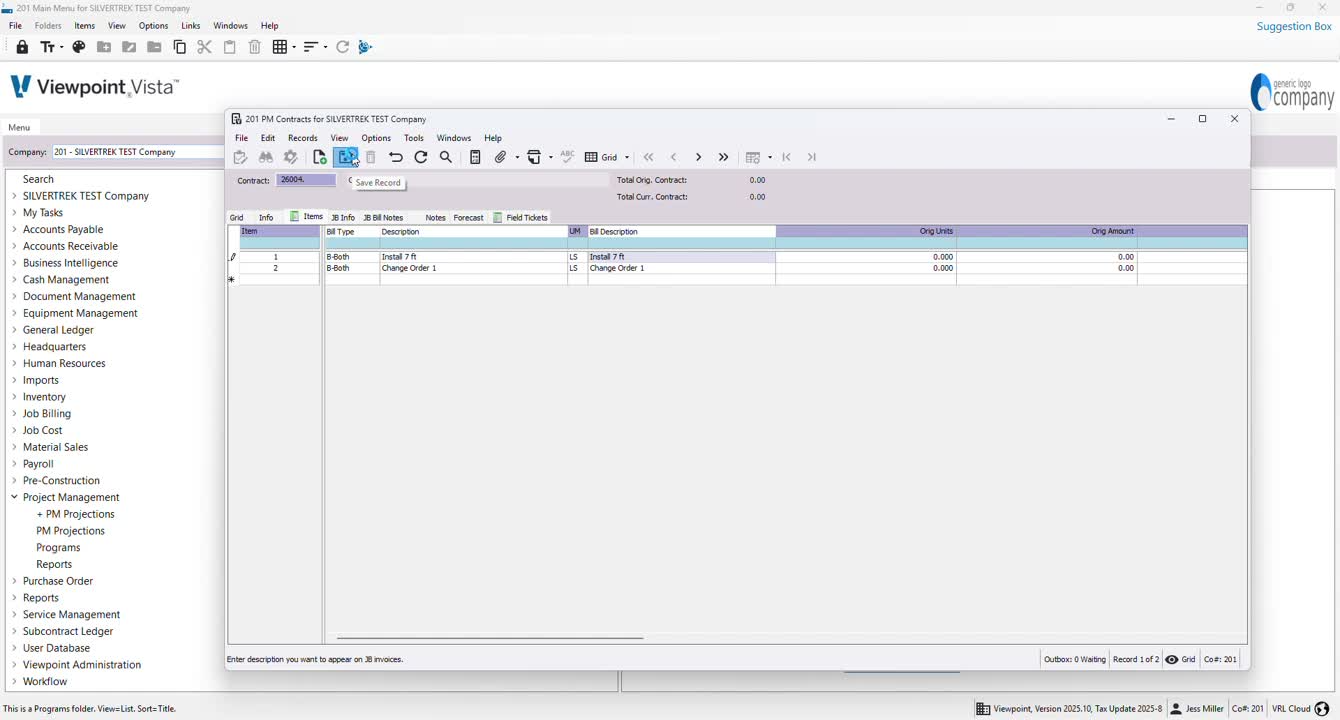This screenshot has height=720, width=1340.
Task: Click the delete trash icon in PM Contracts
Action: pyautogui.click(x=371, y=157)
